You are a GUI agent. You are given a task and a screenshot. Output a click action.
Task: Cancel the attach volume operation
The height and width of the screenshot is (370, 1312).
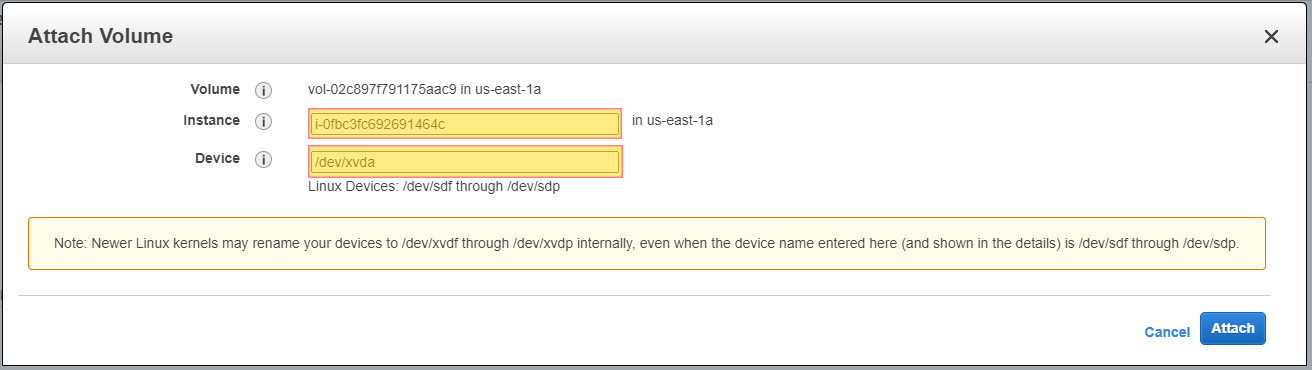(1167, 332)
